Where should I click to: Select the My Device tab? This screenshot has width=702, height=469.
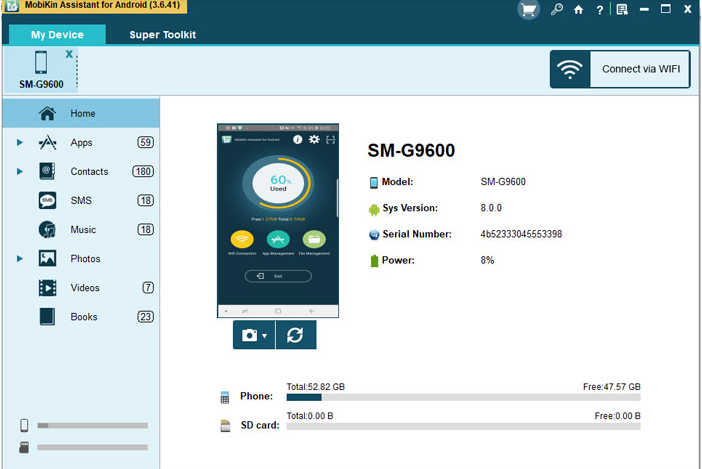(57, 35)
